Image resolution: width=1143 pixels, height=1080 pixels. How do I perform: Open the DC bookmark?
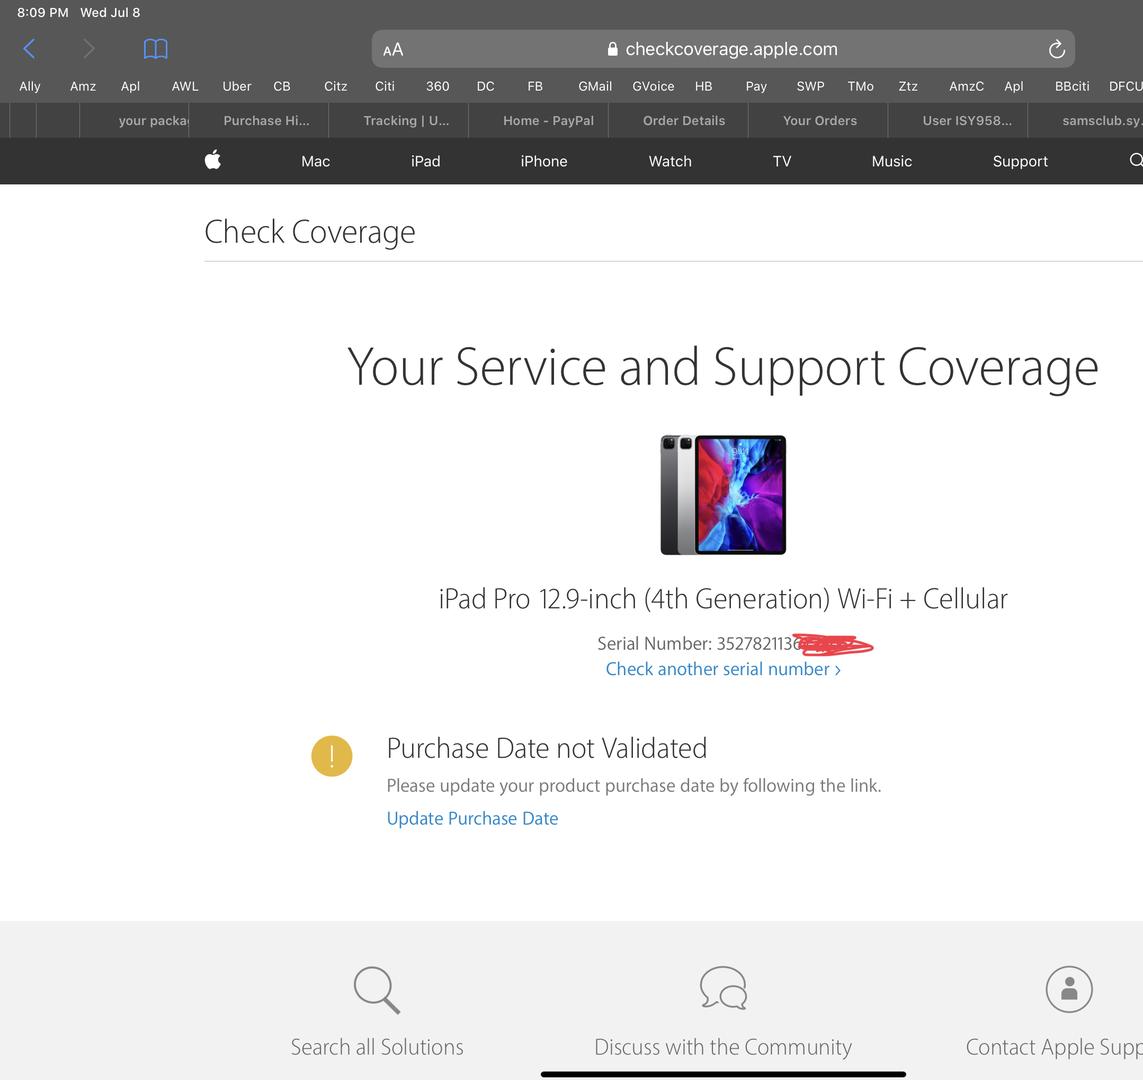(x=485, y=86)
